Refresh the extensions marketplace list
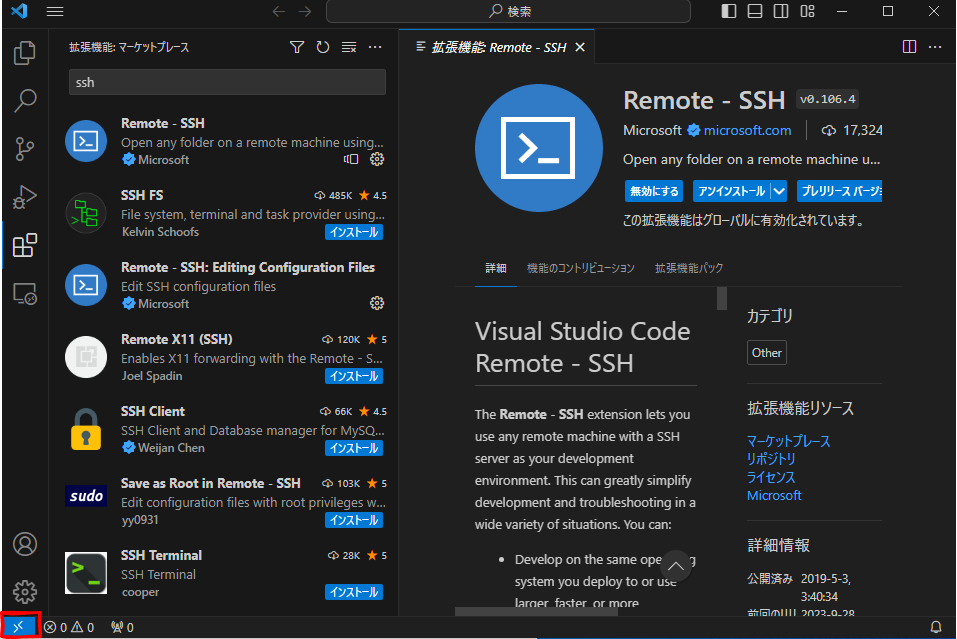Viewport: 957px width, 639px height. pos(322,47)
